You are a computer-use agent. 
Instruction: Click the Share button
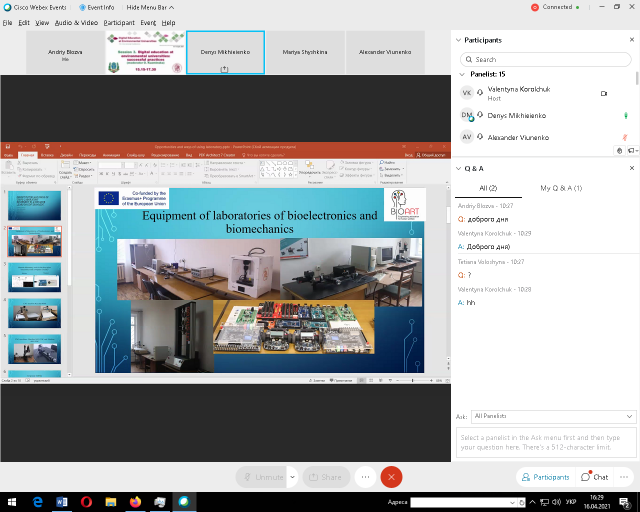point(326,477)
